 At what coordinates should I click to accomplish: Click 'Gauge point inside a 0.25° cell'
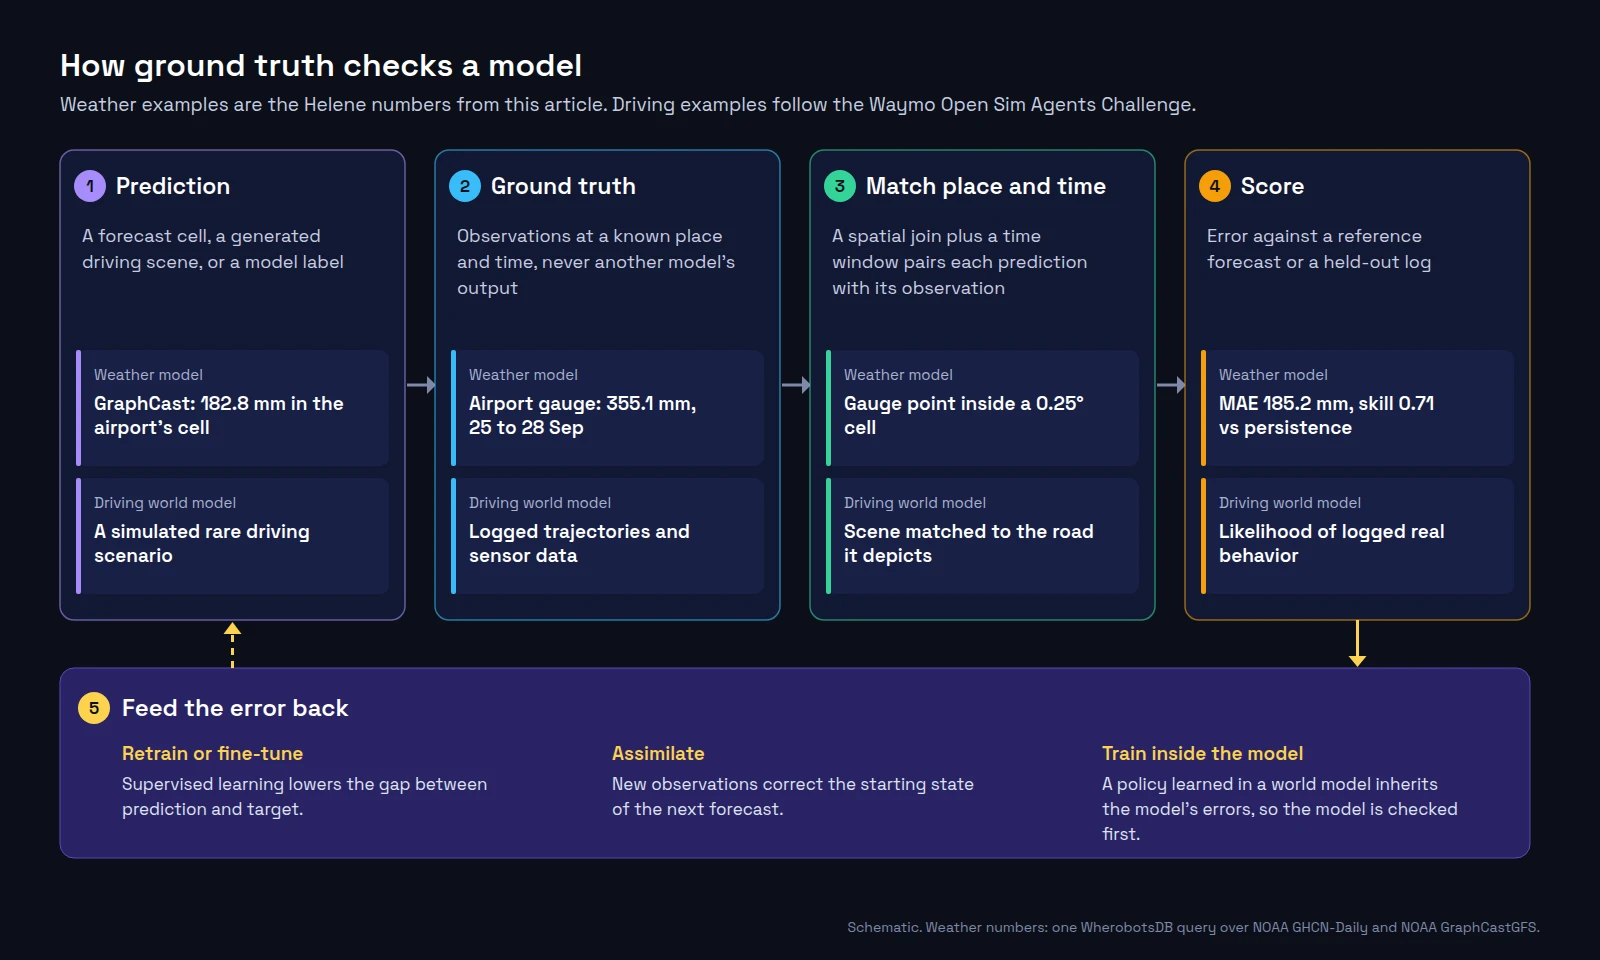pos(964,415)
